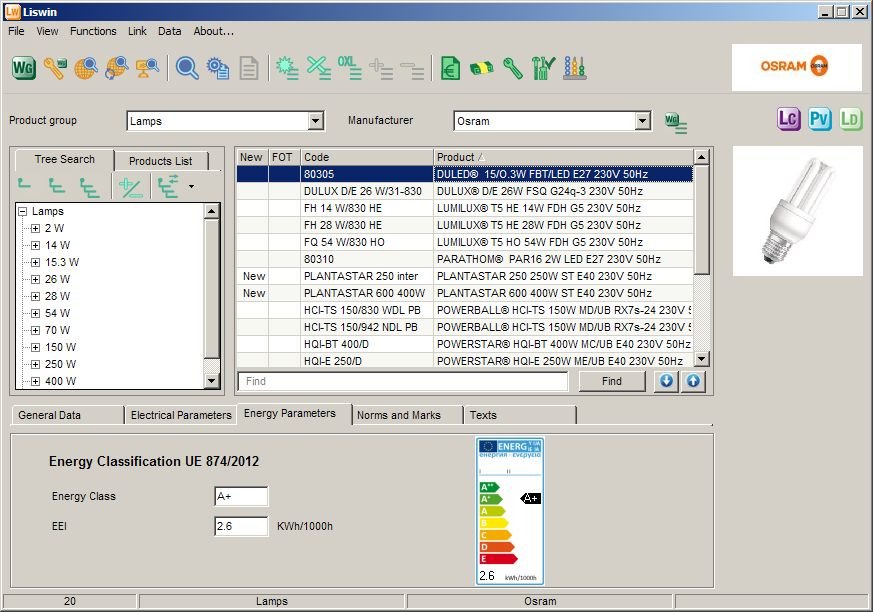Expand the 400 W tree node
This screenshot has height=612, width=873.
(x=36, y=381)
